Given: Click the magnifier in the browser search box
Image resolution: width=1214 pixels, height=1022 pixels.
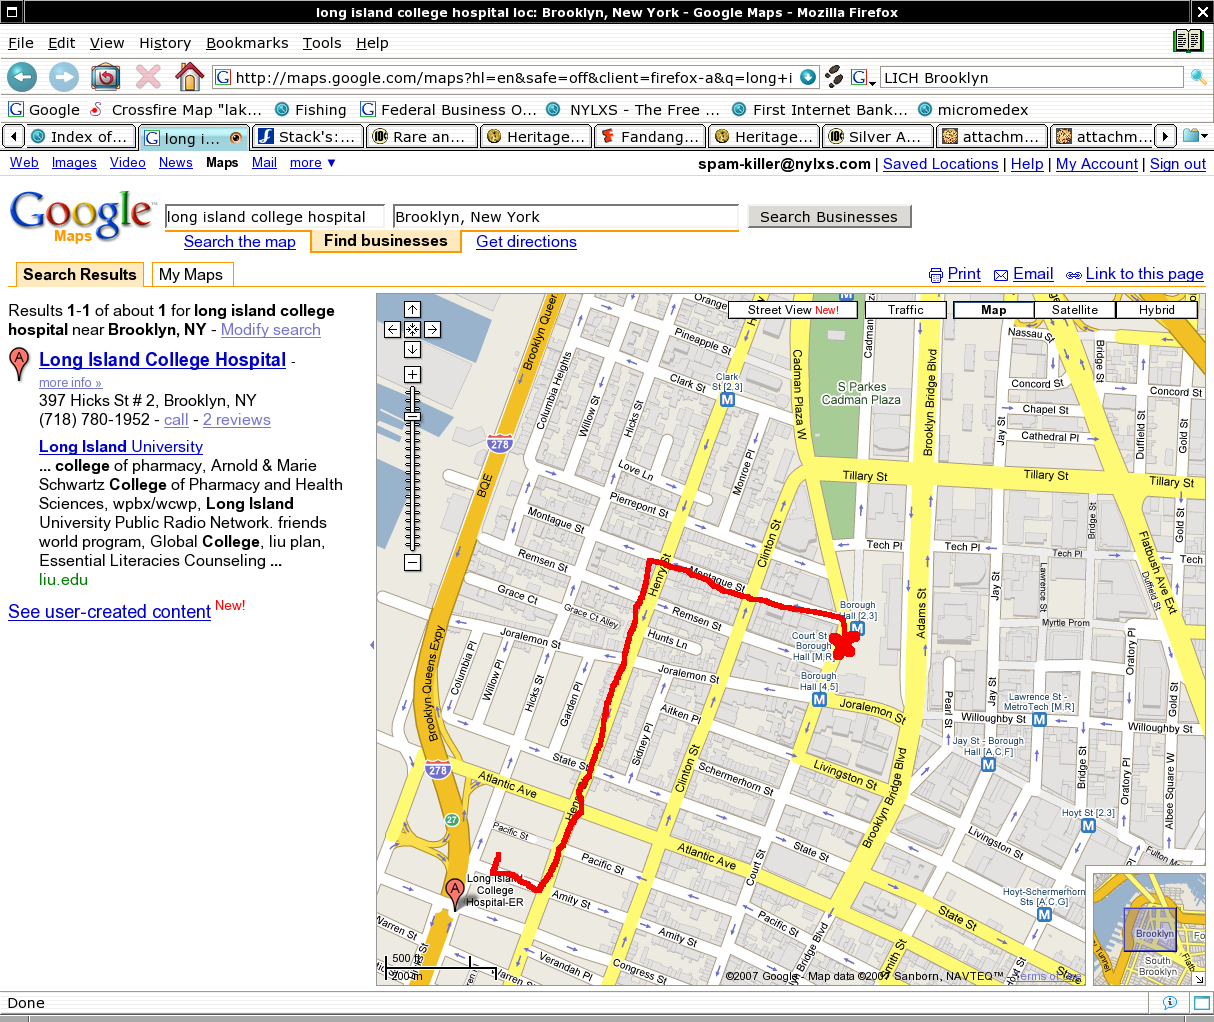Looking at the screenshot, I should pos(1198,77).
